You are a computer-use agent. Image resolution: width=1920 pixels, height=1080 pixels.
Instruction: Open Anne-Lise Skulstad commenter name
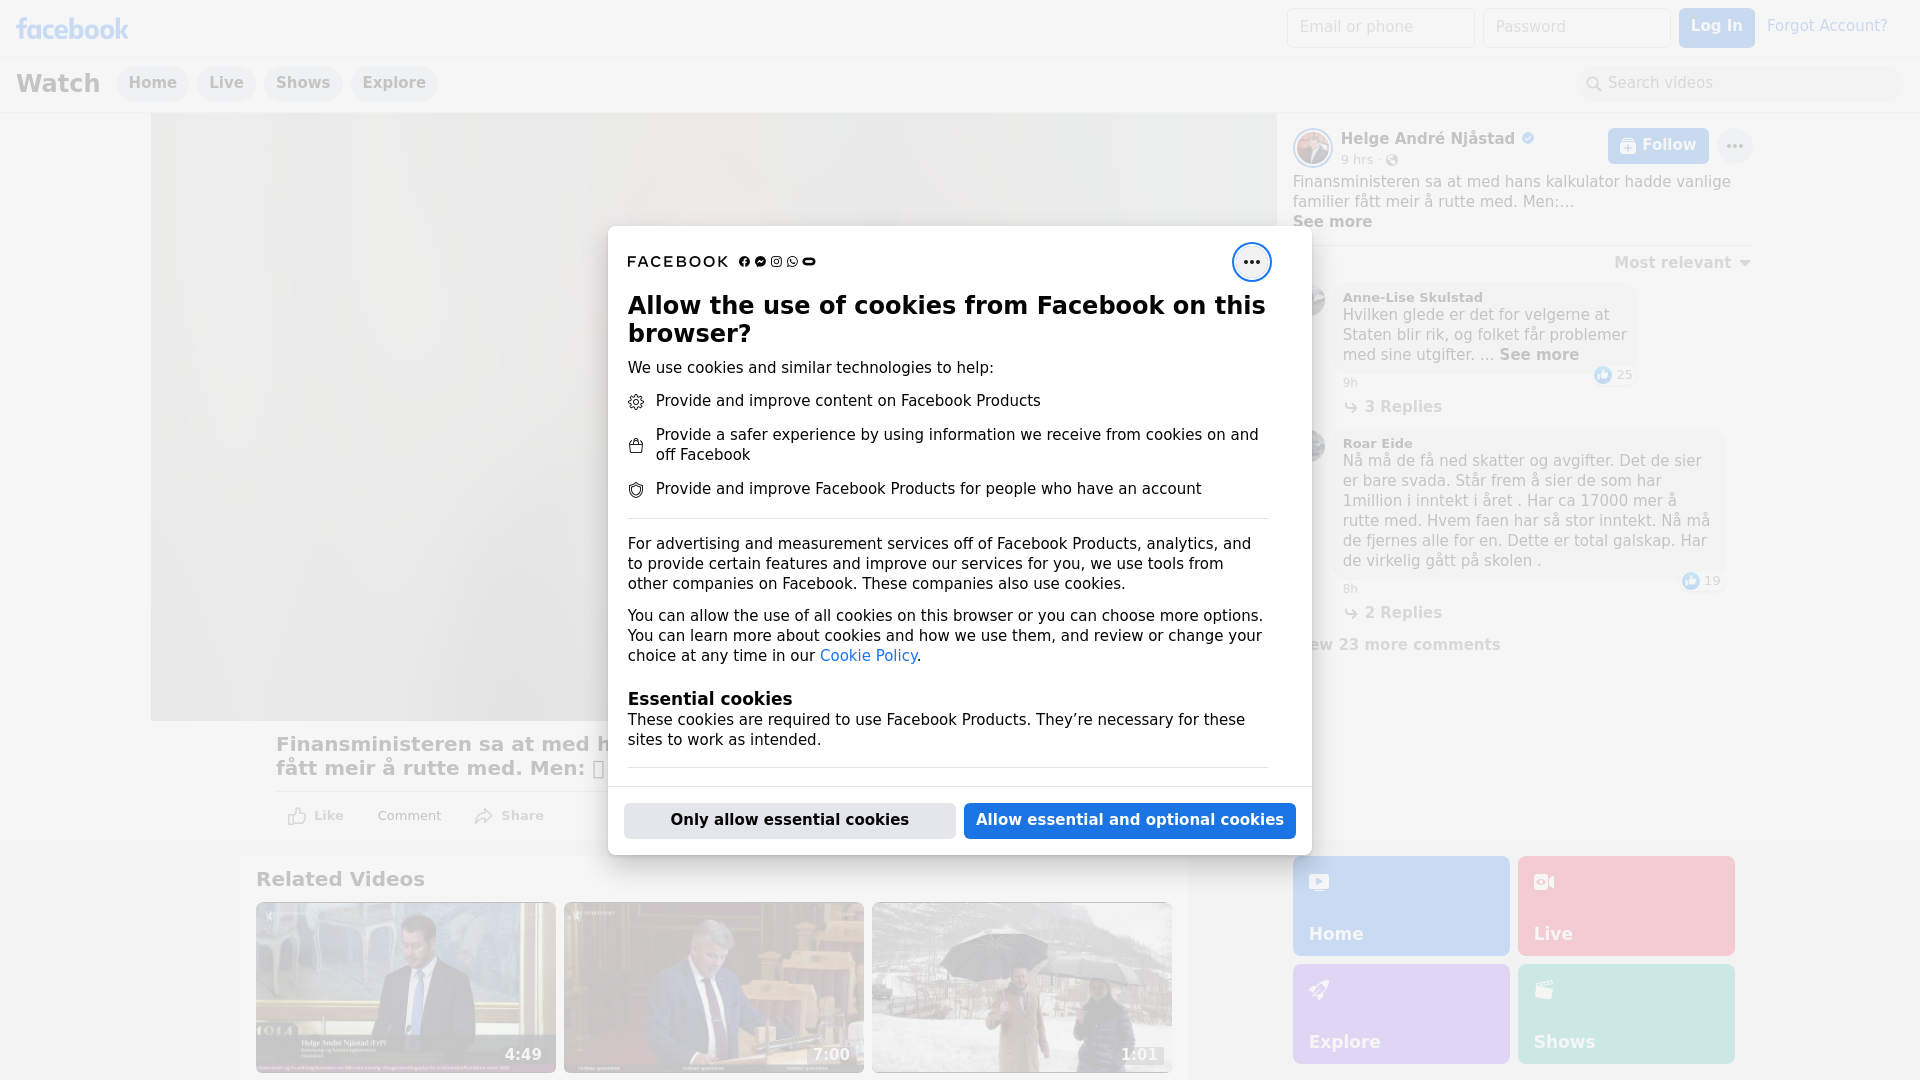1412,298
